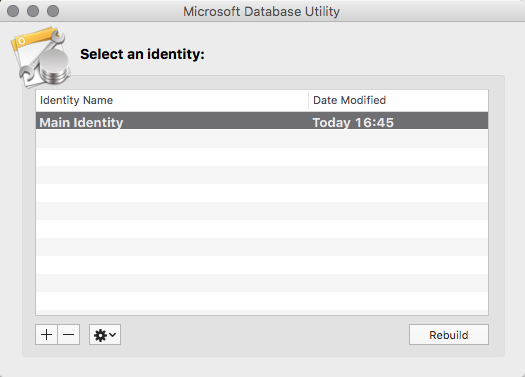Sort by Date Modified column header
The height and width of the screenshot is (377, 525).
click(x=398, y=100)
